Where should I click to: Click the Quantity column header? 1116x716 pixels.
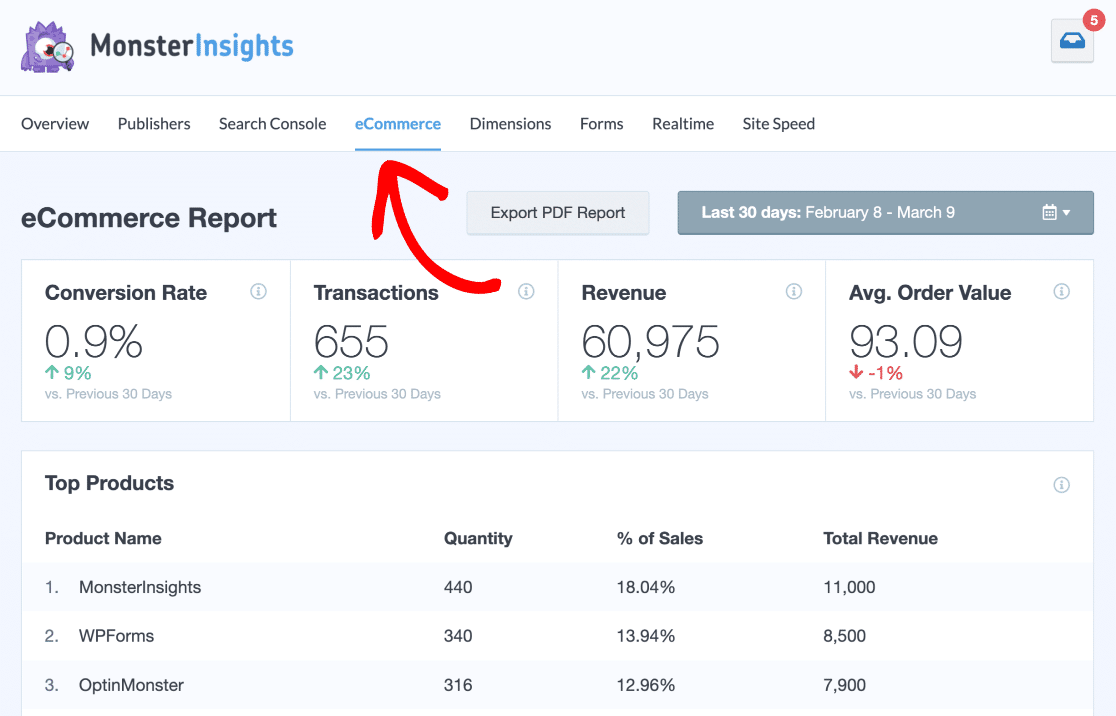click(478, 539)
